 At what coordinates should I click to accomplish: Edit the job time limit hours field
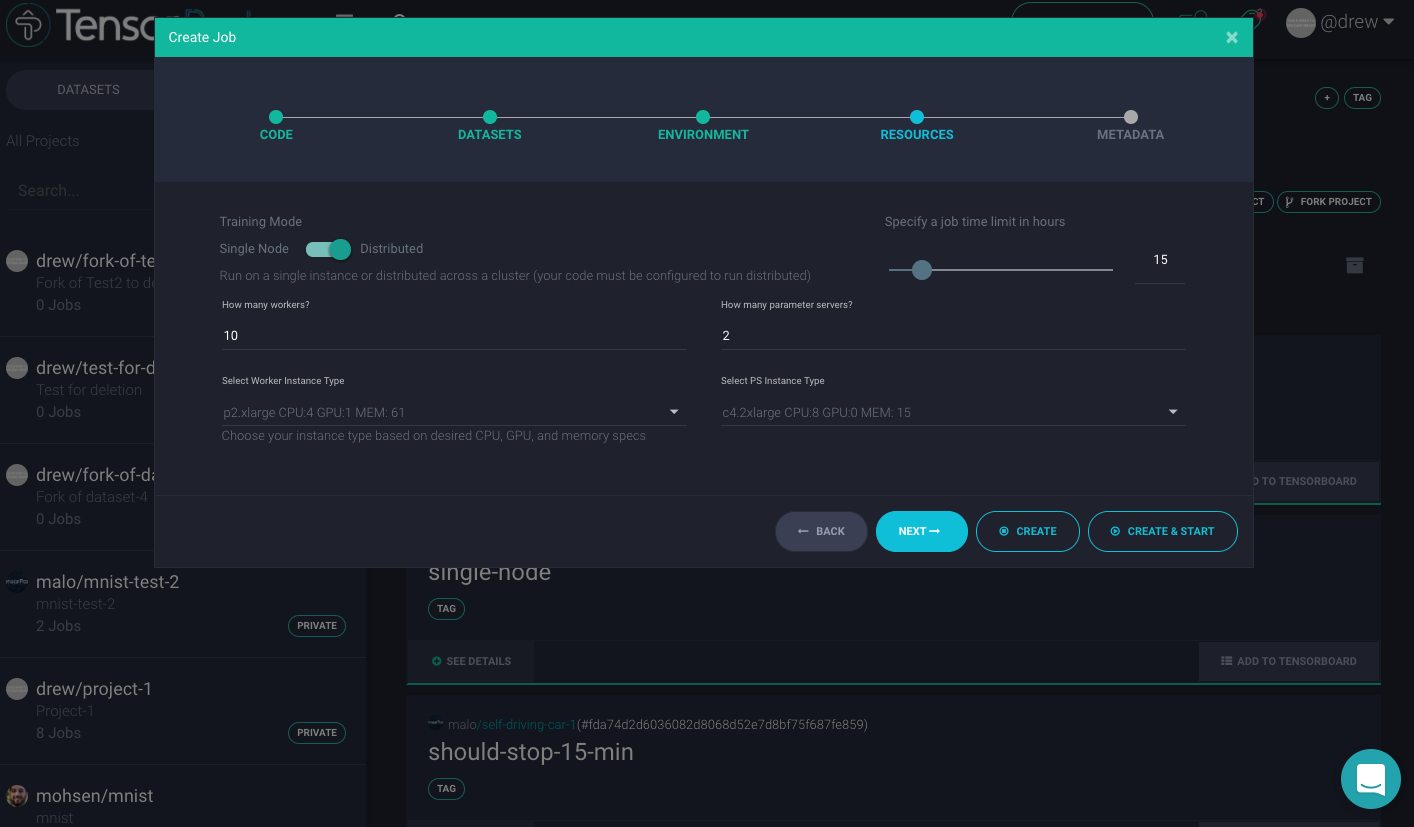(x=1160, y=260)
